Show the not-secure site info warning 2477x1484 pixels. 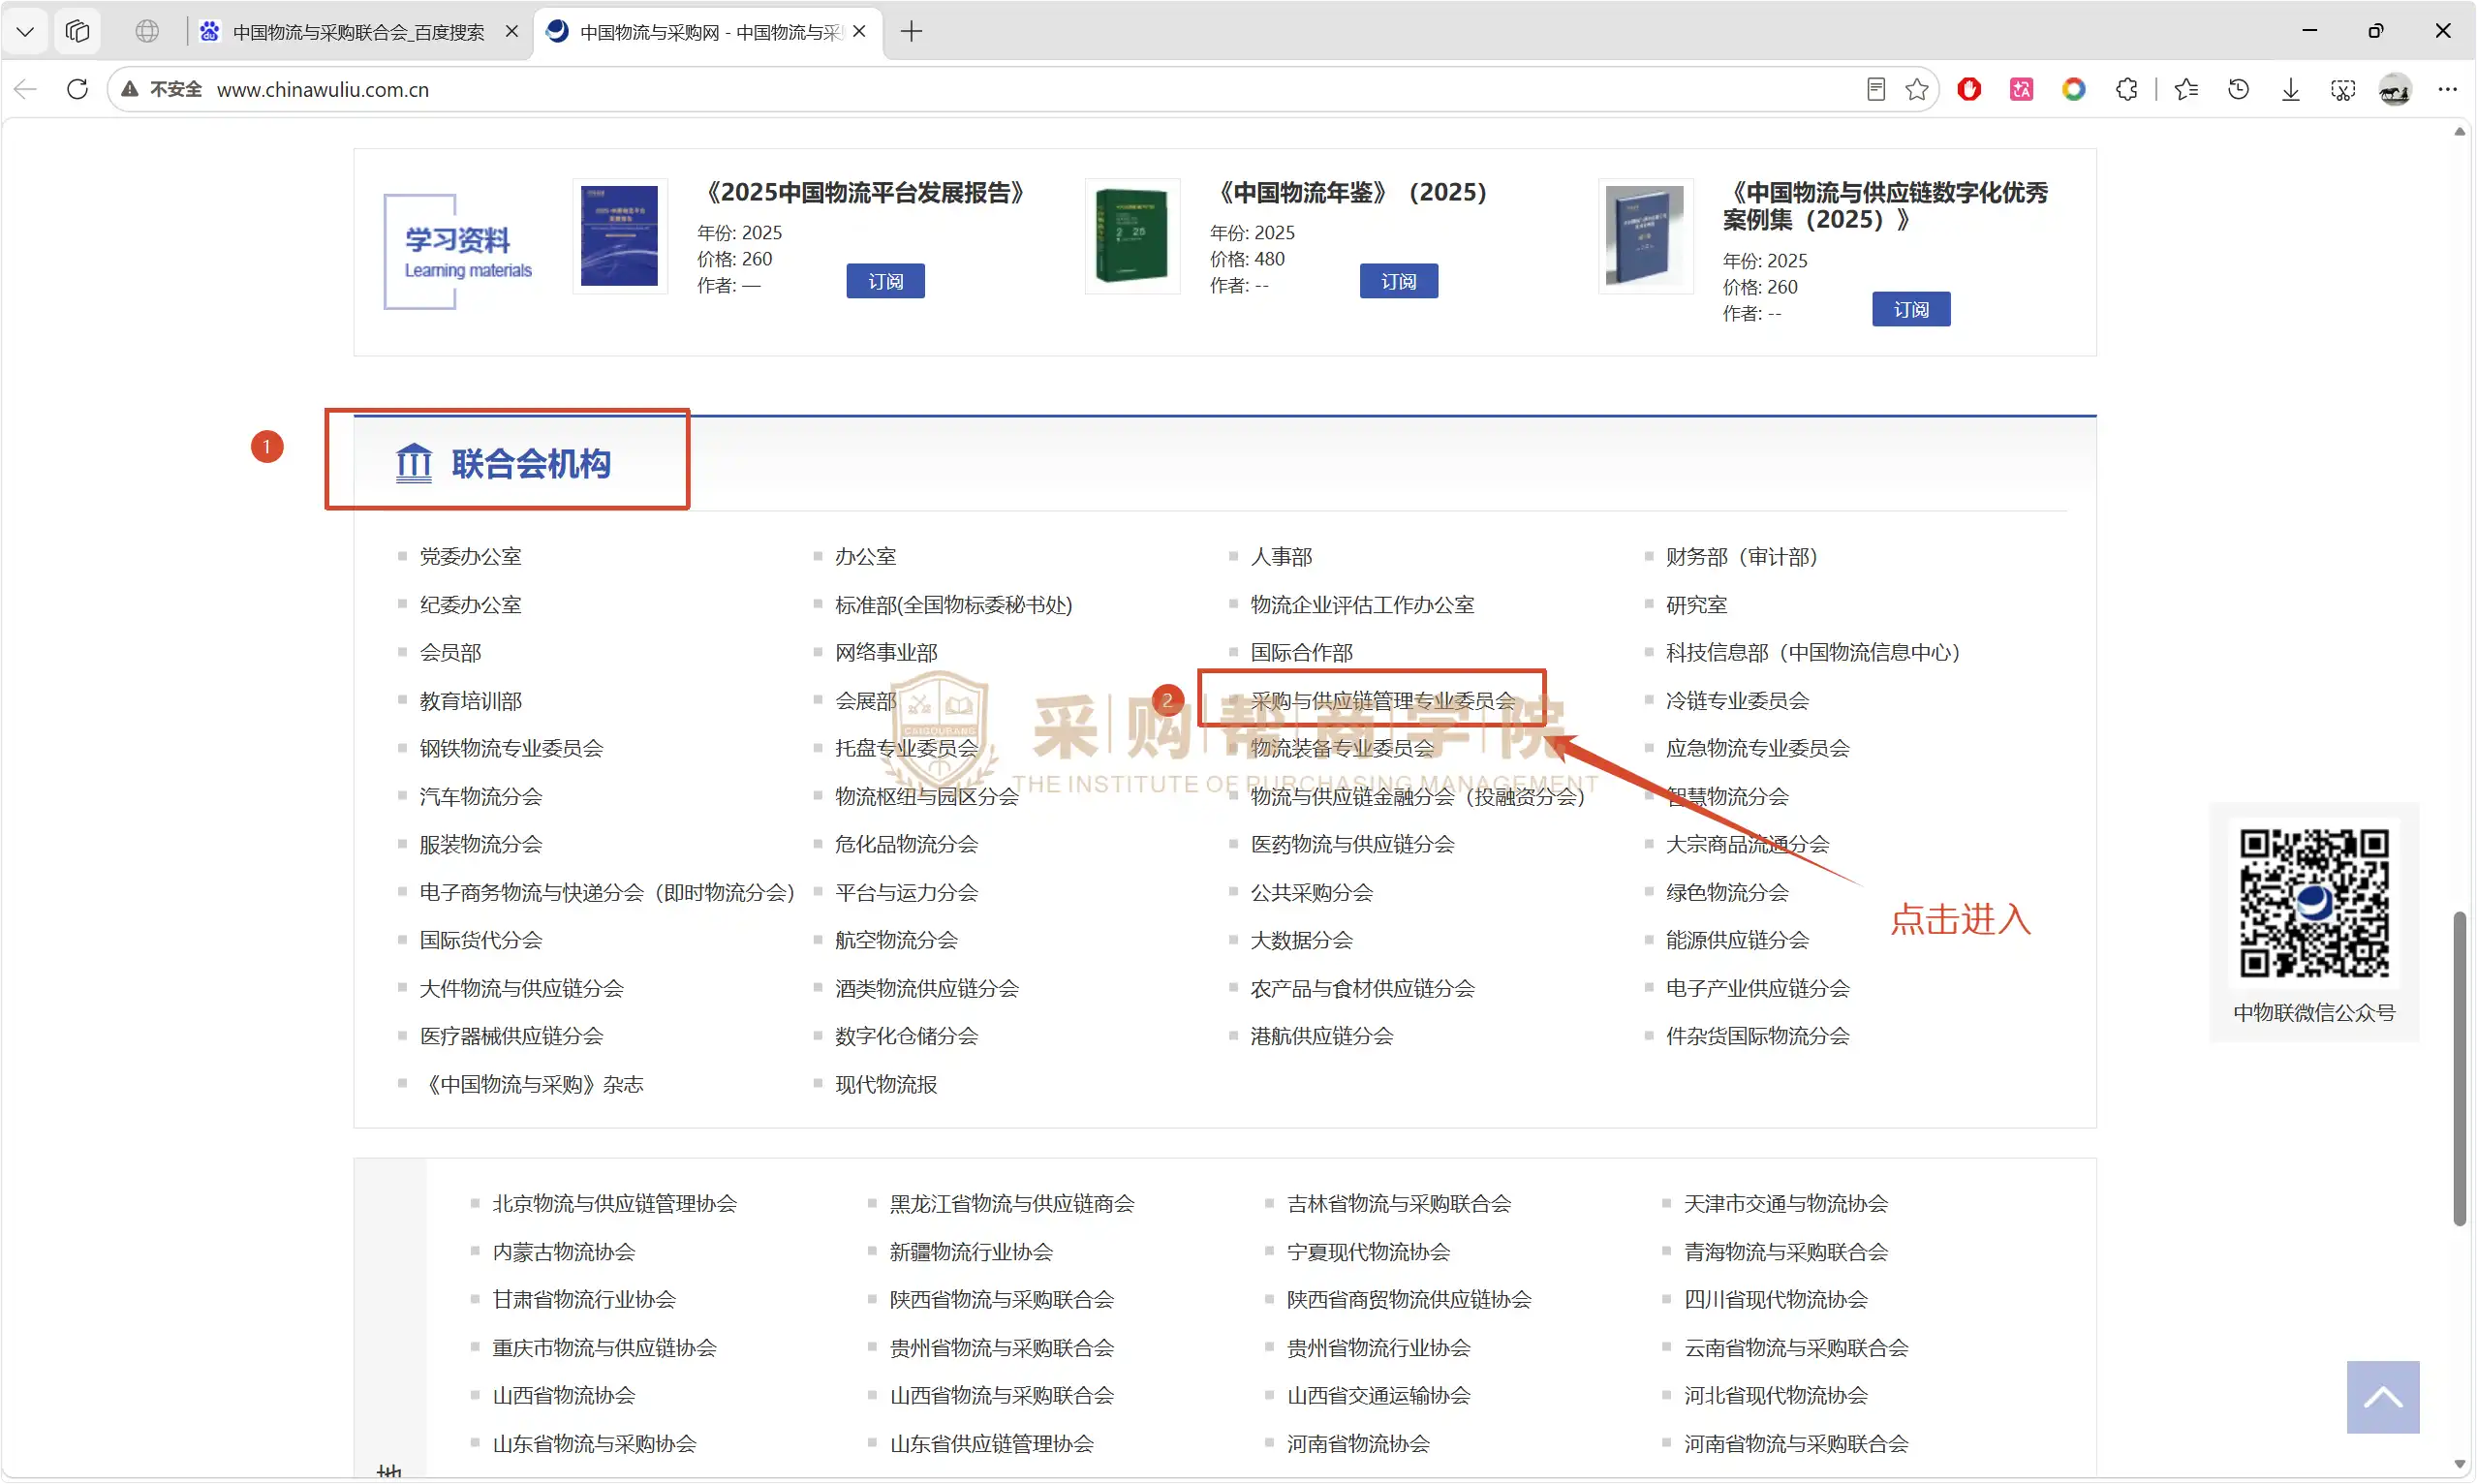tap(161, 89)
